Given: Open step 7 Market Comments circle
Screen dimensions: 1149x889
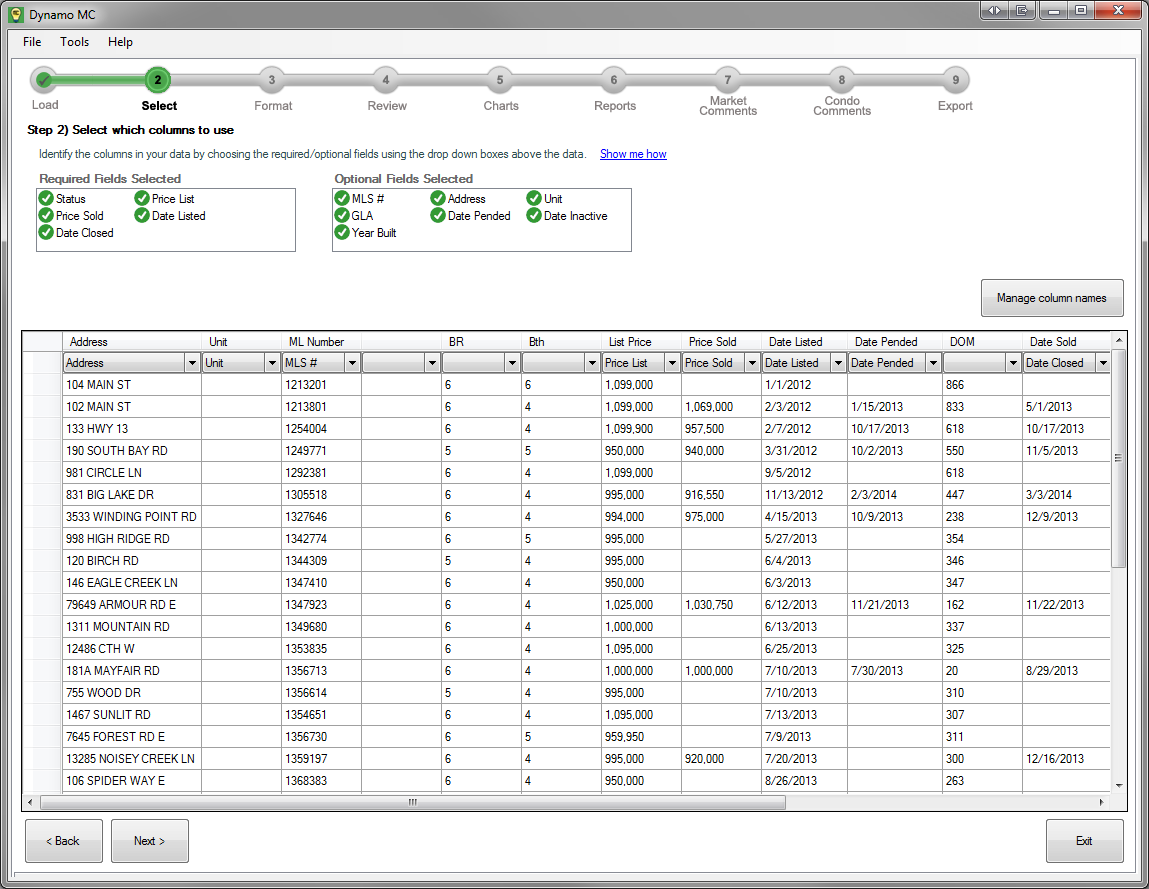Looking at the screenshot, I should tap(728, 80).
